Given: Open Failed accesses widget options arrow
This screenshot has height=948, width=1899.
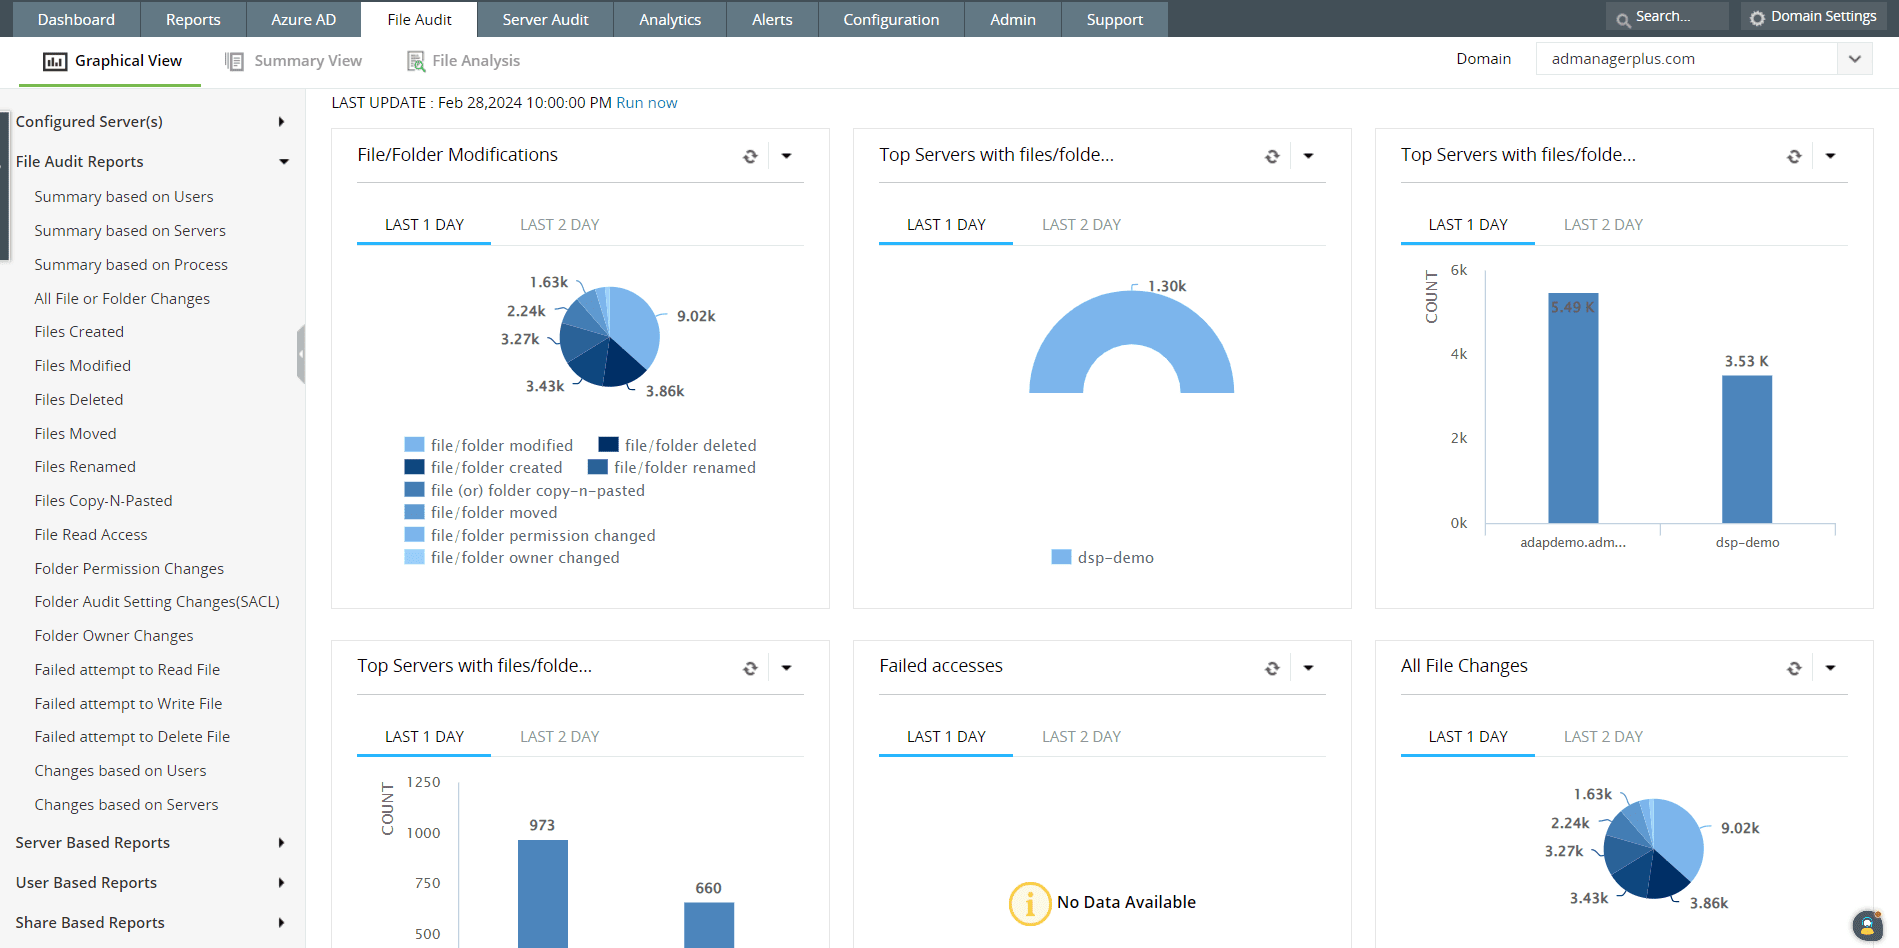Looking at the screenshot, I should tap(1308, 668).
